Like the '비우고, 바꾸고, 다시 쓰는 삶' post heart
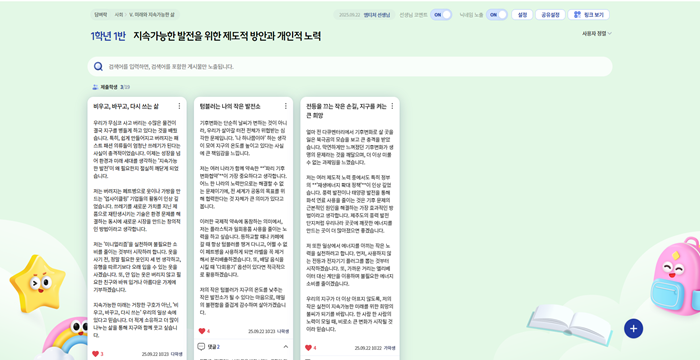Image resolution: width=700 pixels, height=360 pixels. tap(95, 354)
